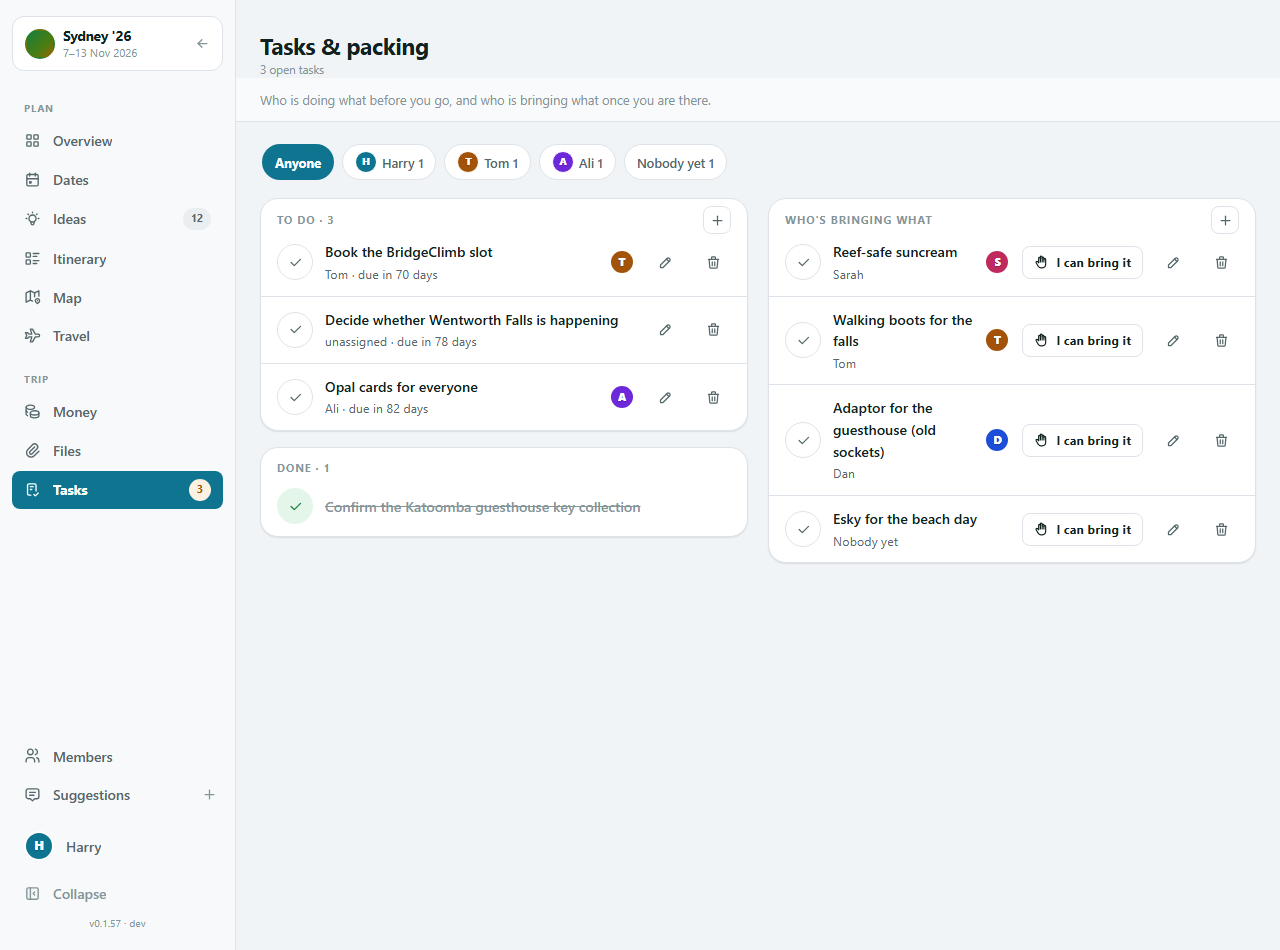Edit the Adaptor for the guesthouse item
Image resolution: width=1280 pixels, height=950 pixels.
(x=1173, y=441)
